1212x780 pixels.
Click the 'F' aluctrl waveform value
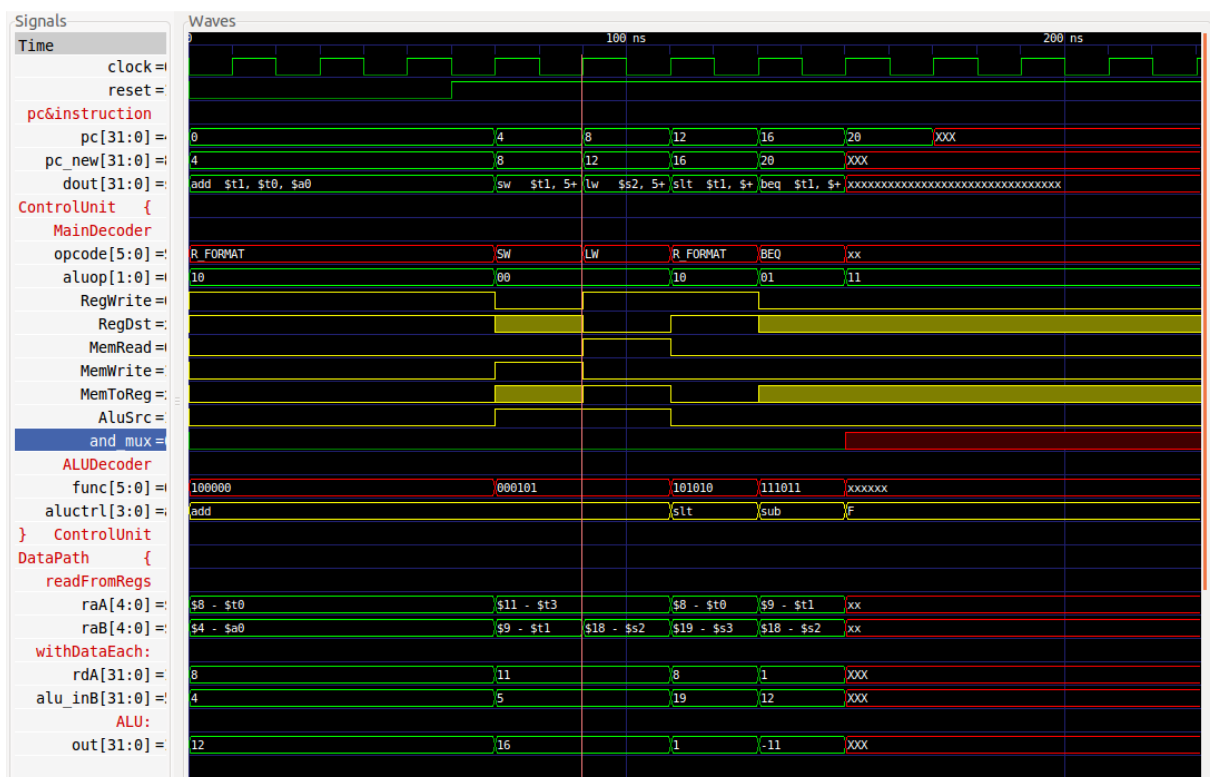coord(851,511)
